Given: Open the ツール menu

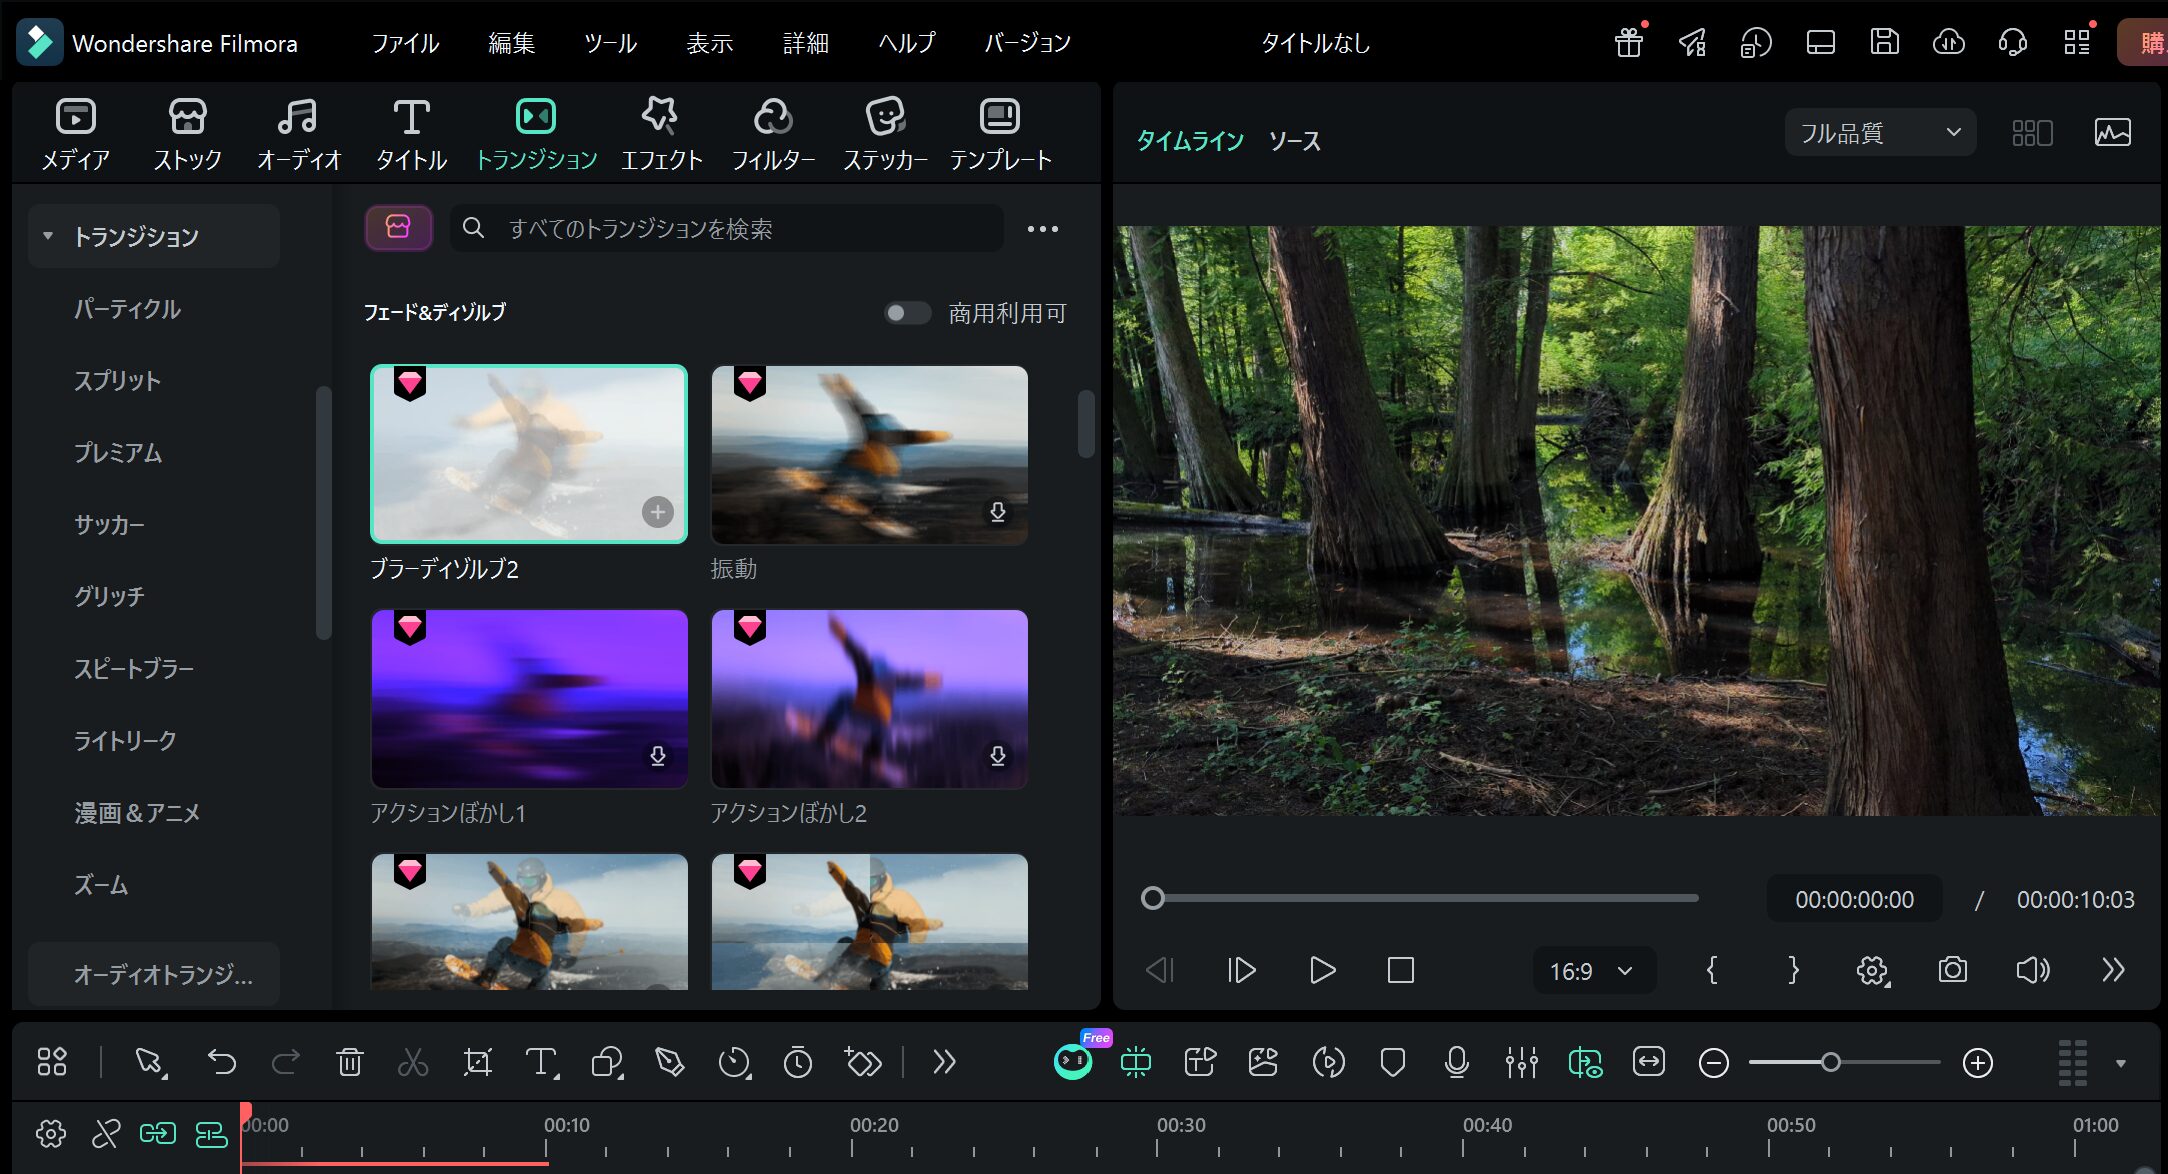Looking at the screenshot, I should [610, 43].
